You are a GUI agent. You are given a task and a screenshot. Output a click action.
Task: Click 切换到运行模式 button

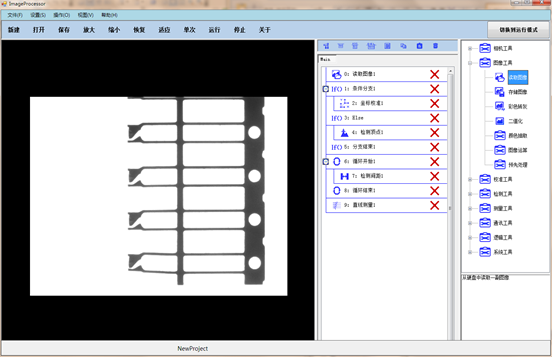click(518, 30)
